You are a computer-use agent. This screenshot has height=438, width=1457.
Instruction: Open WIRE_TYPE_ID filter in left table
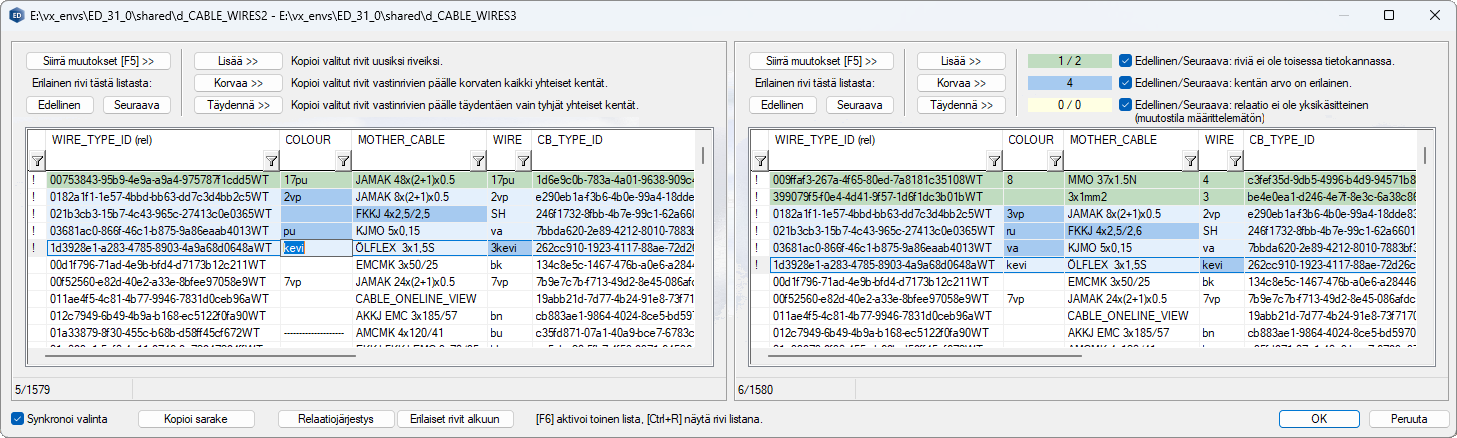[270, 161]
